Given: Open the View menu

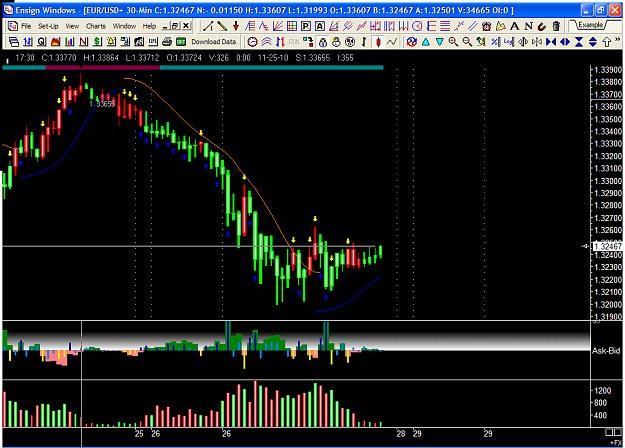Looking at the screenshot, I should pyautogui.click(x=72, y=26).
